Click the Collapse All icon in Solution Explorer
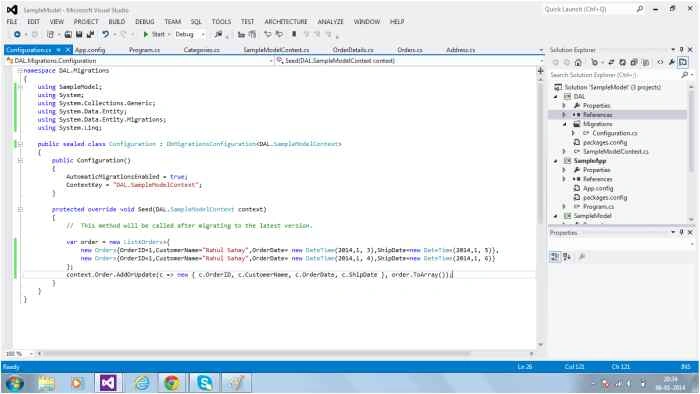 633,62
